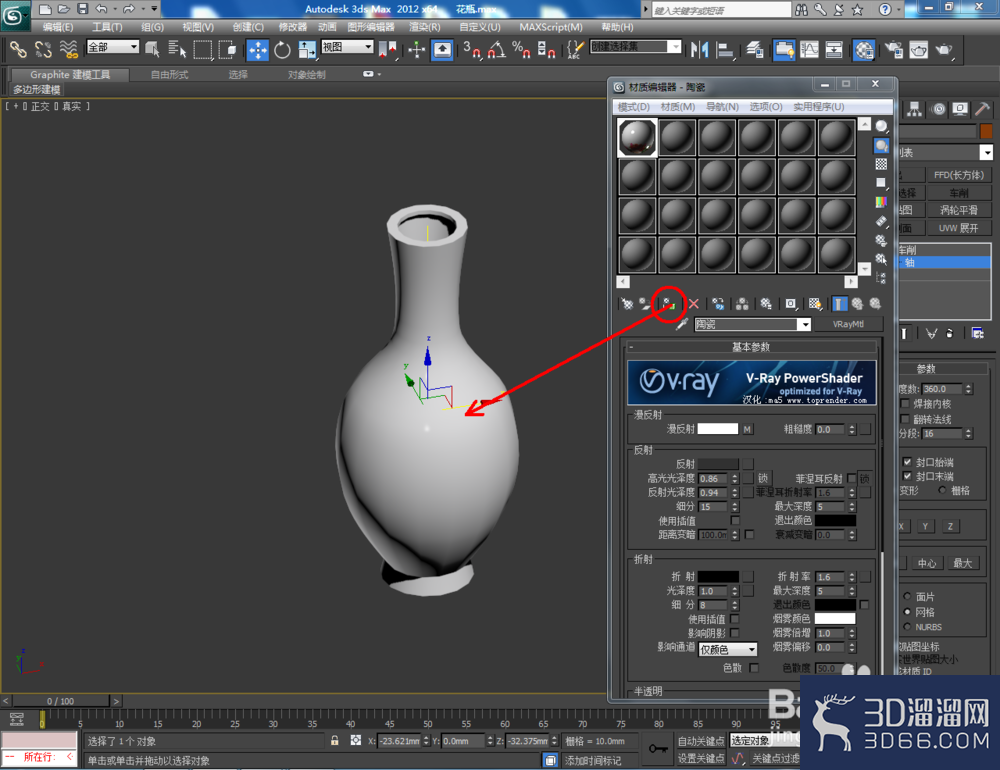Click Get Material in Material Editor

(627, 304)
